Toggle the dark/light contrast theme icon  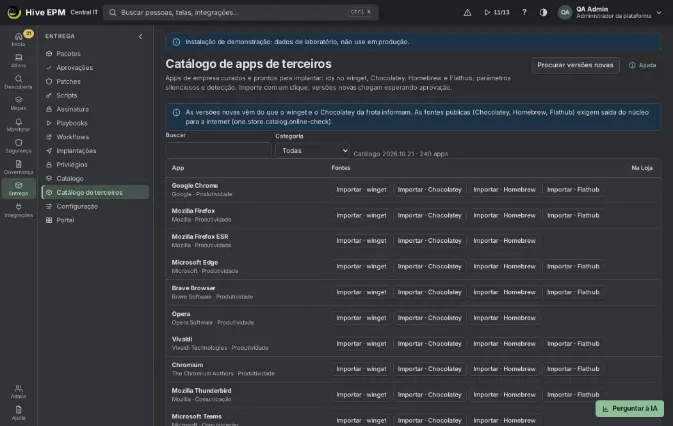click(543, 12)
